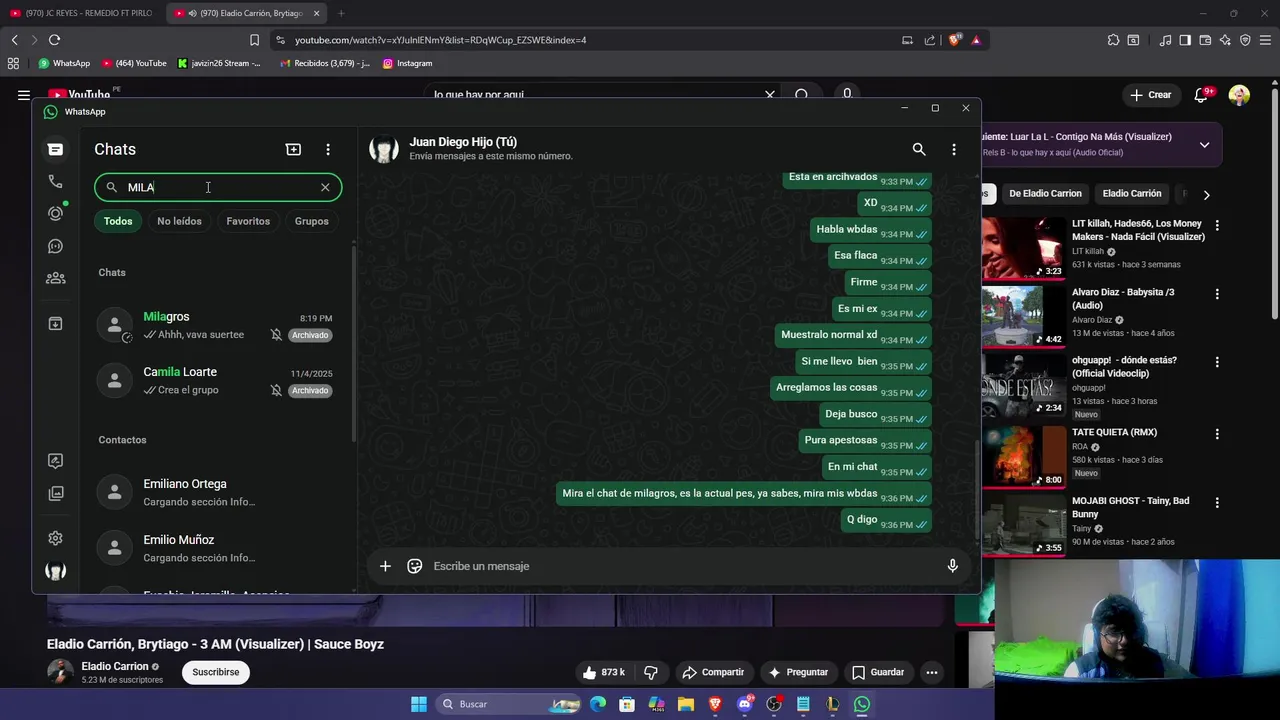Open your WhatsApp profile avatar in sidebar
1280x720 pixels.
point(55,571)
